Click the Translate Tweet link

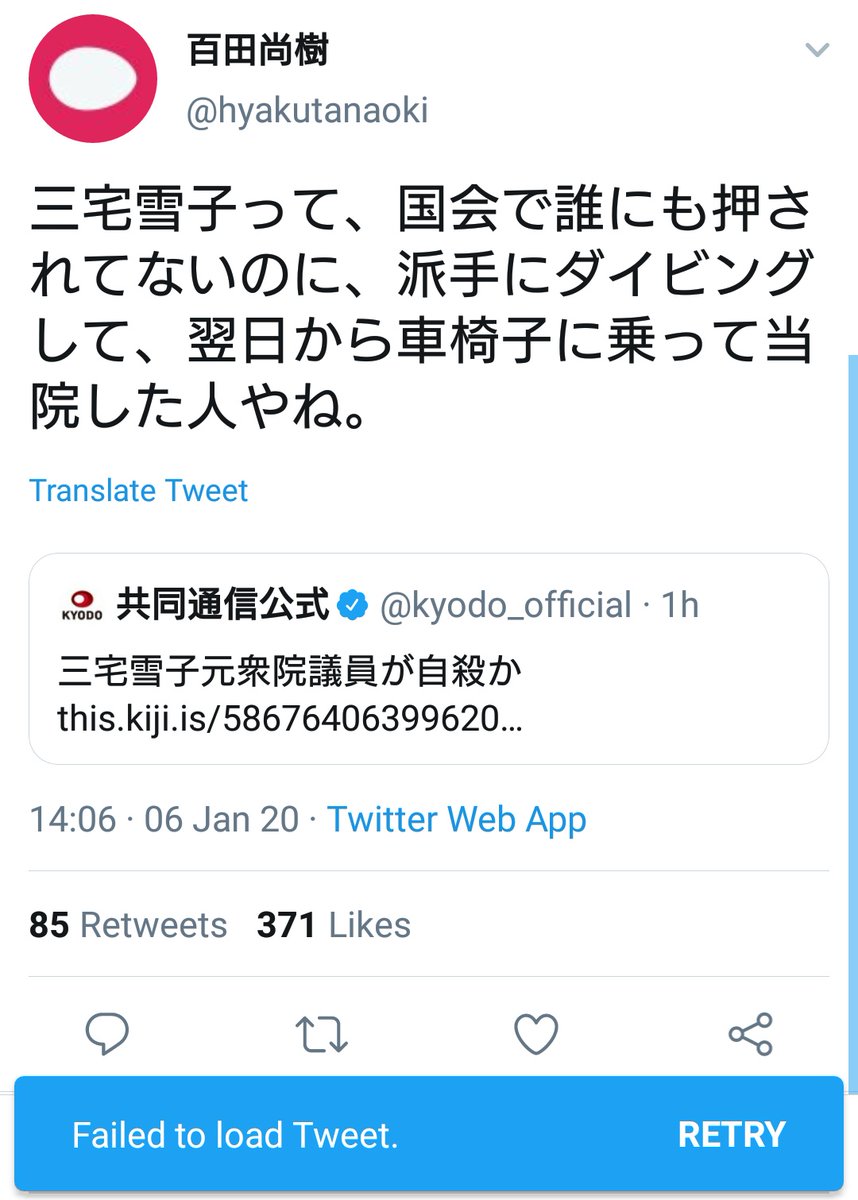pos(138,490)
